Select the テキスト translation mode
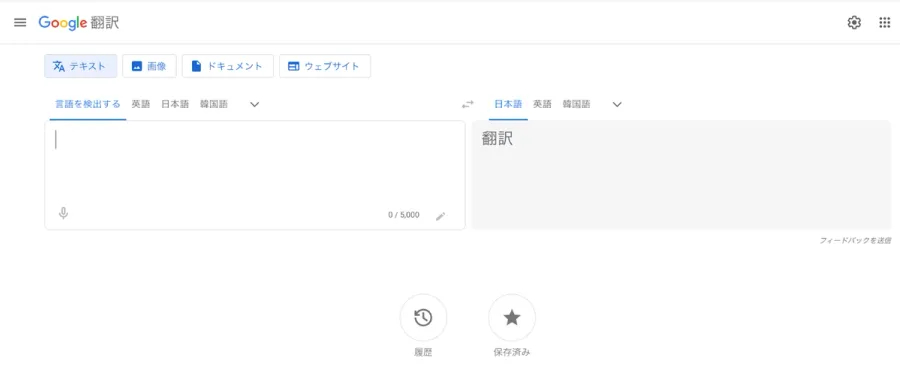The width and height of the screenshot is (900, 367). click(81, 66)
